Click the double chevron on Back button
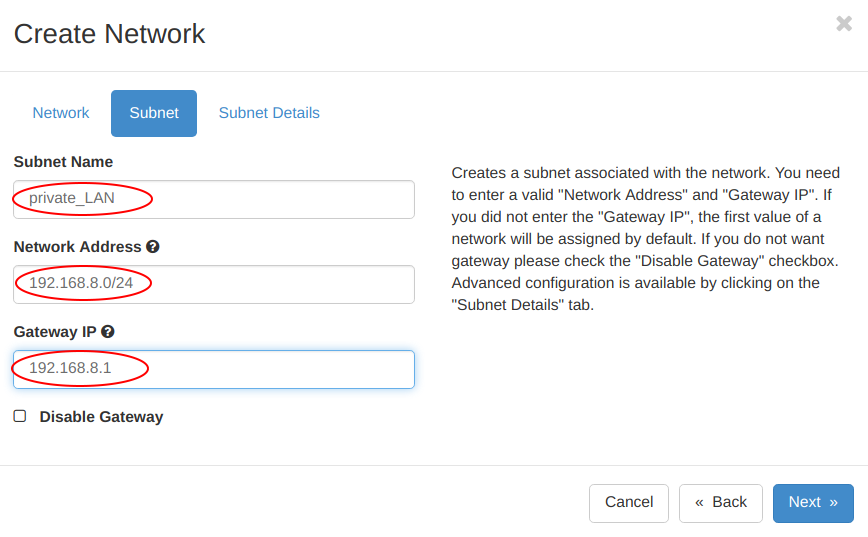 [699, 503]
